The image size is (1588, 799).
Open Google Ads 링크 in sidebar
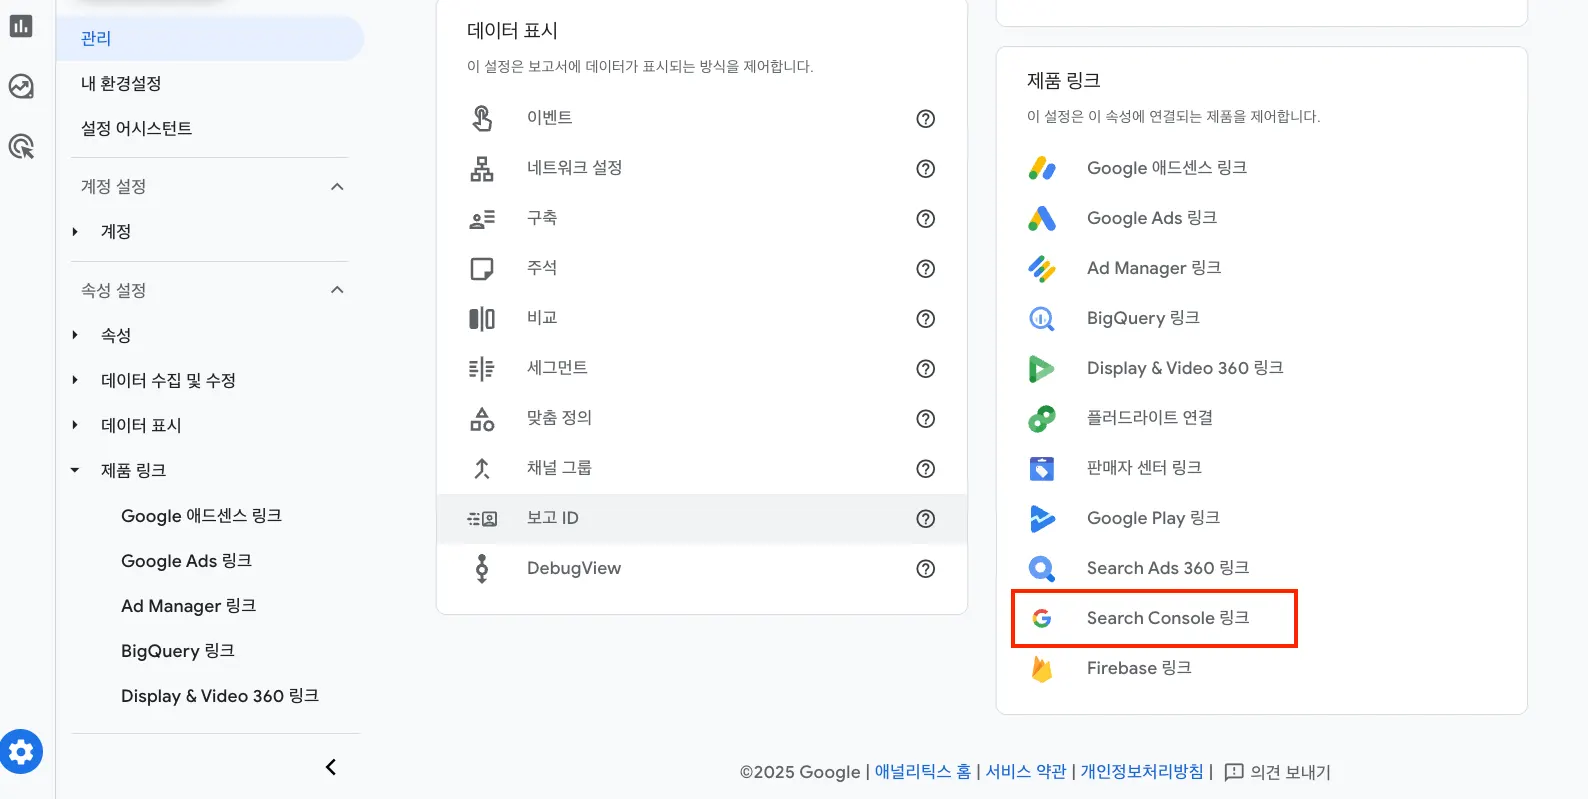click(186, 561)
